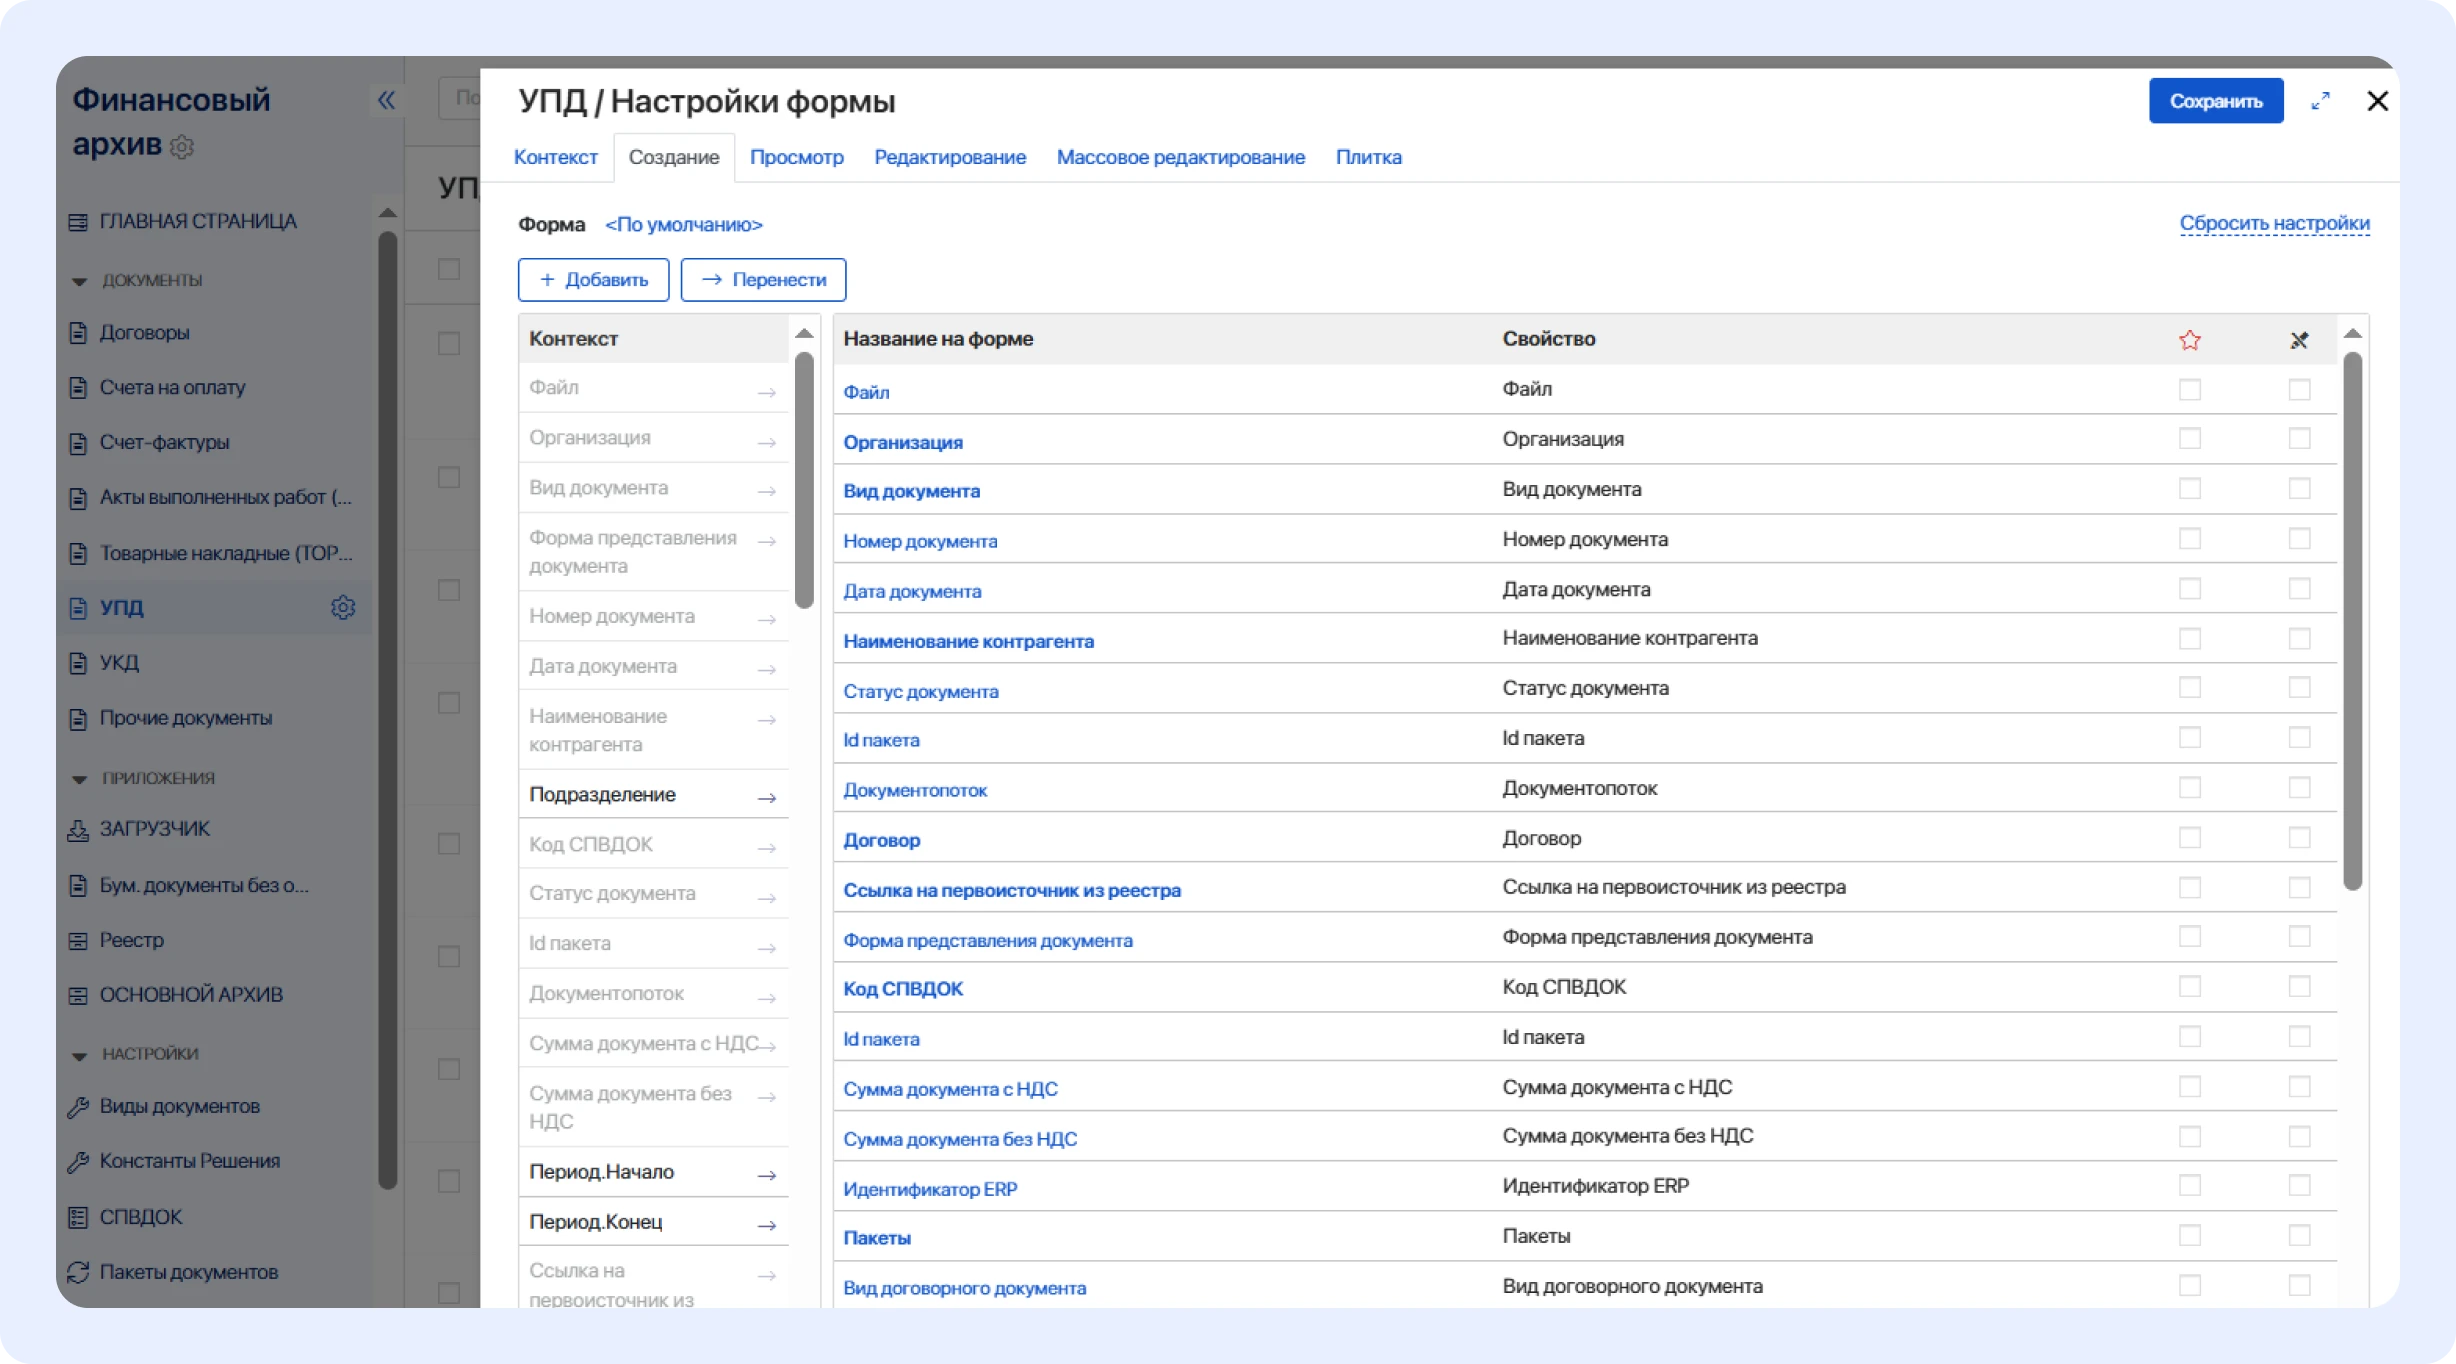The height and width of the screenshot is (1364, 2456).
Task: Enable pin checkbox for Организация row
Action: [2301, 438]
